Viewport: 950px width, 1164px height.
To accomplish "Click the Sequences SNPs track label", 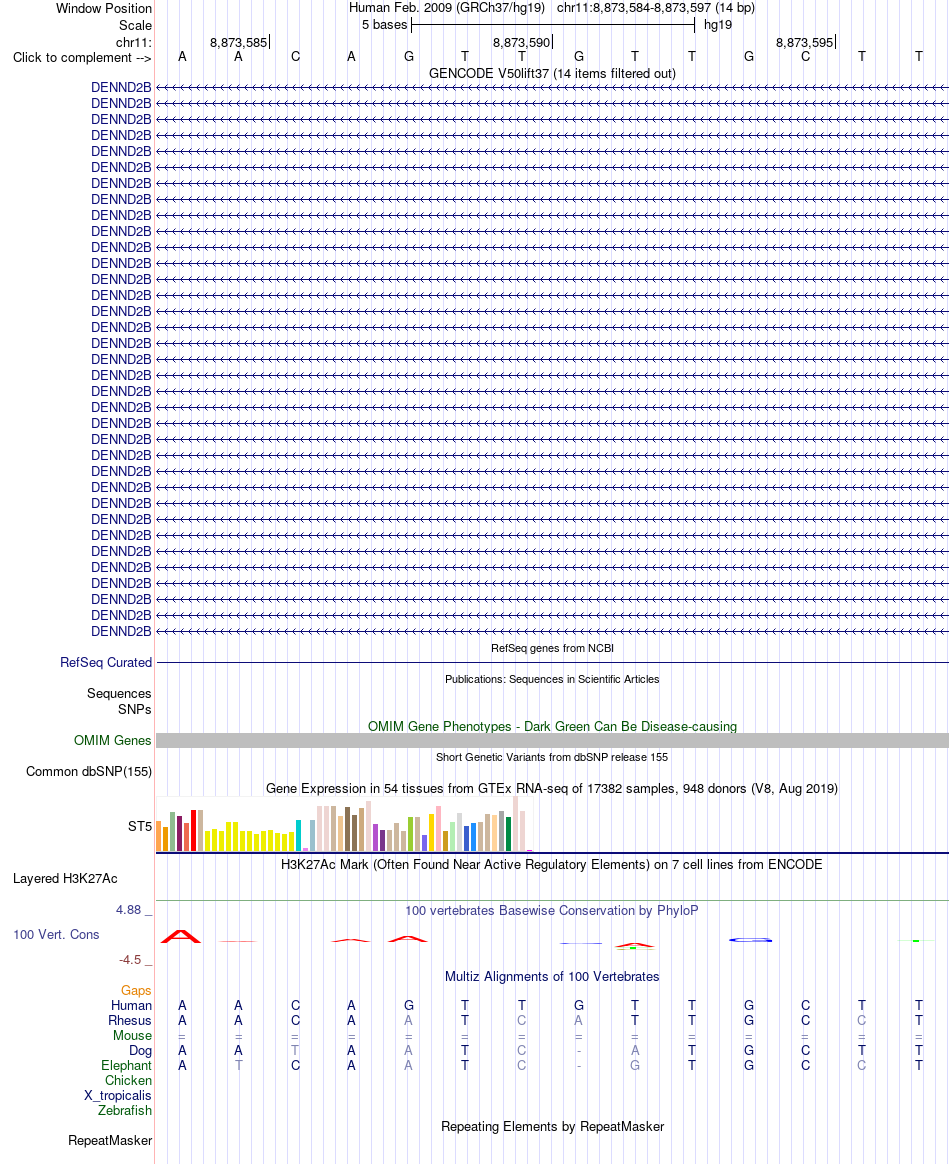I will [119, 702].
